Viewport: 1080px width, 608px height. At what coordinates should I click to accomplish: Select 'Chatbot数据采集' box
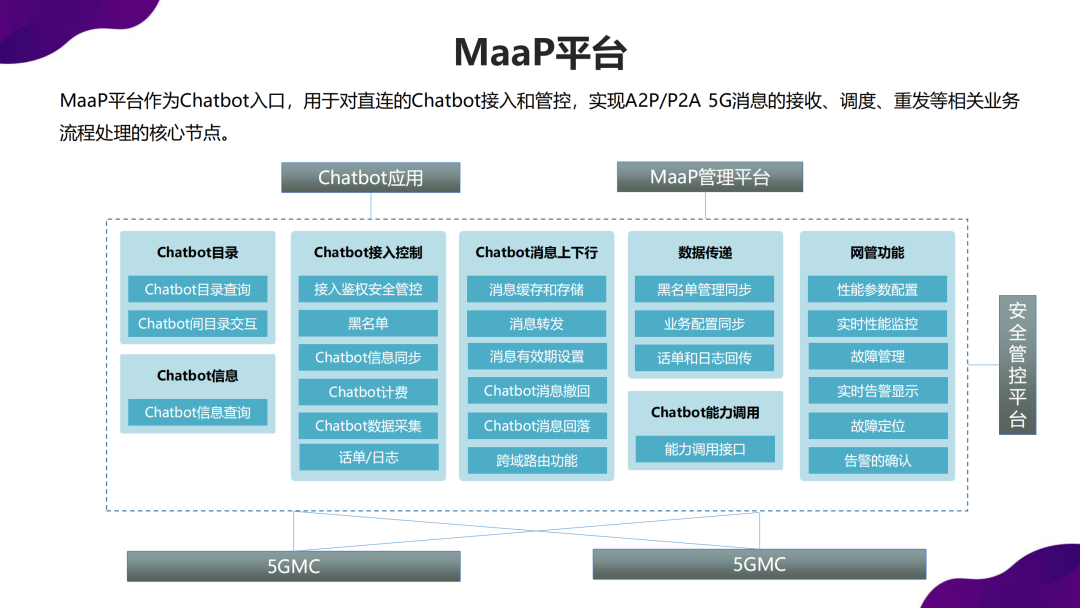[368, 426]
